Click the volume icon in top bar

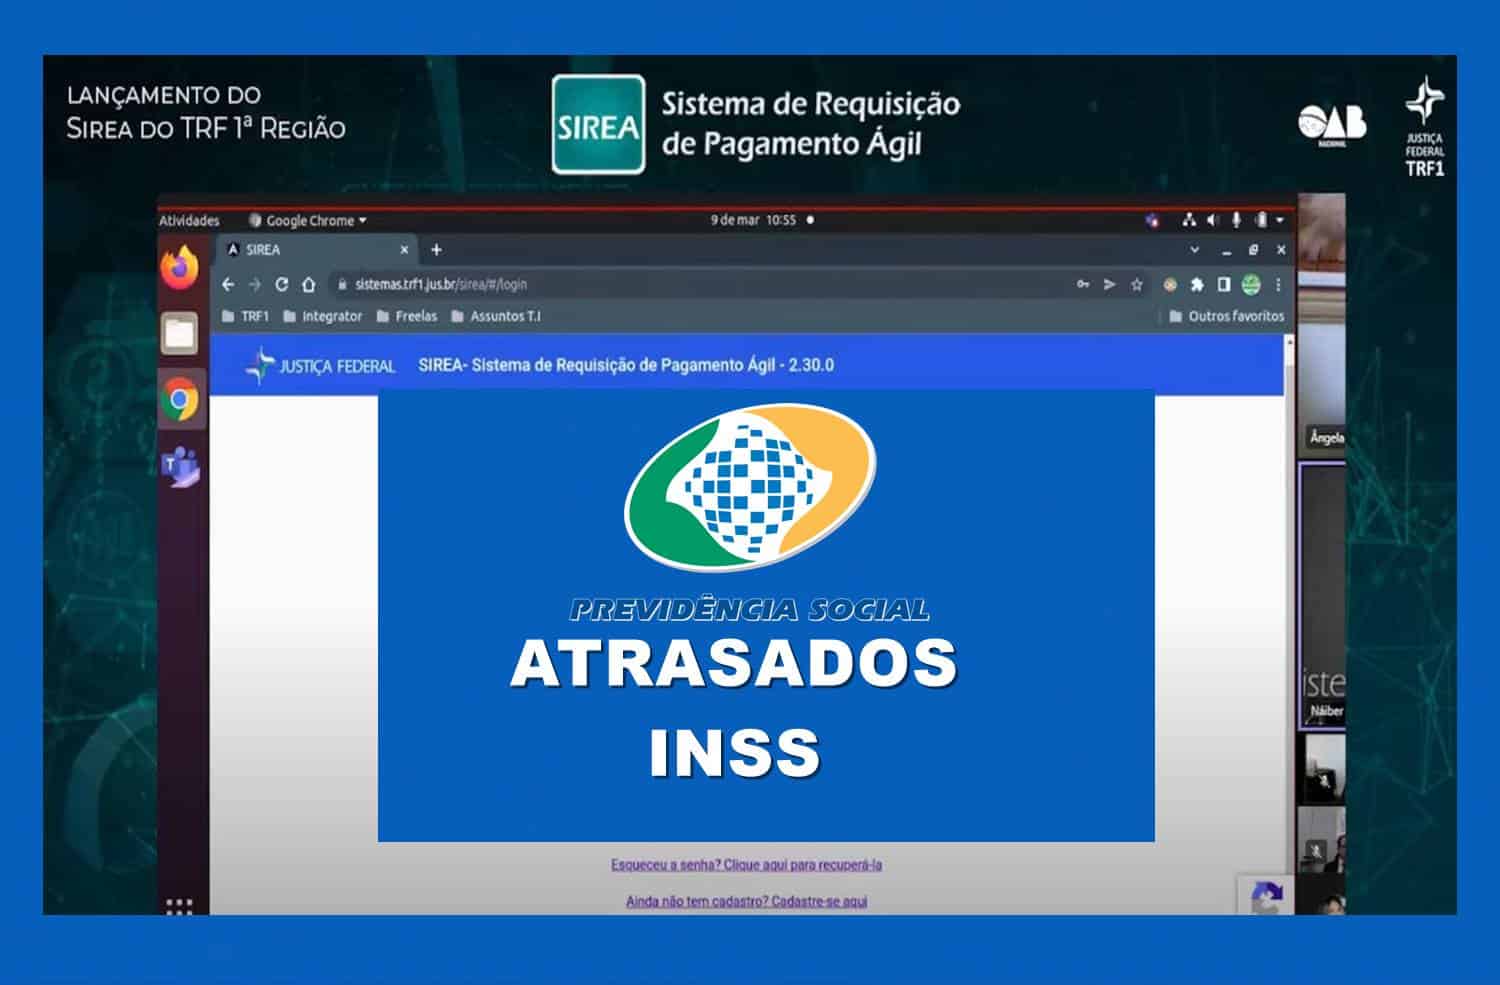click(x=1212, y=220)
